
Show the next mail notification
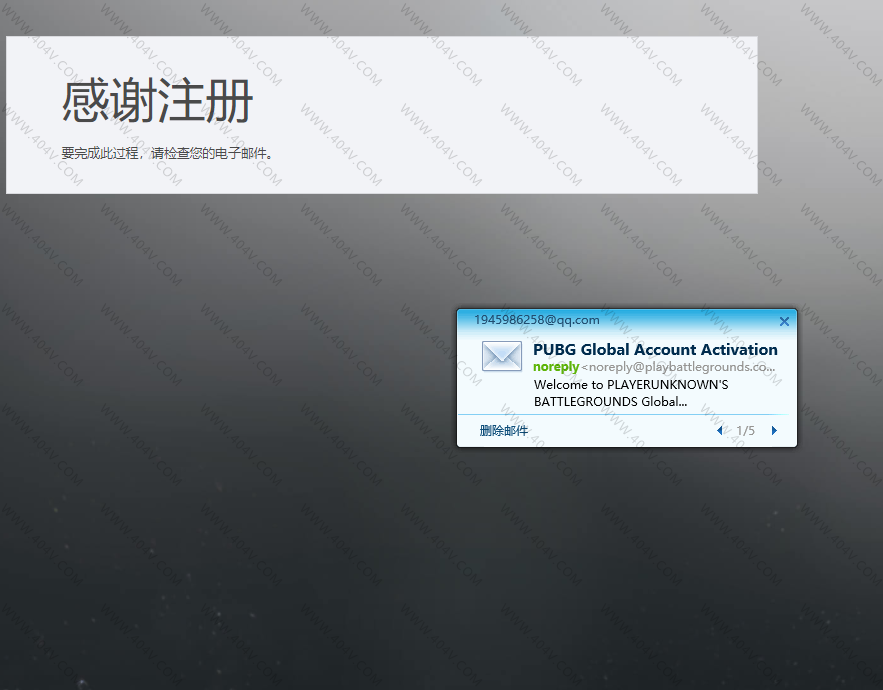click(774, 431)
